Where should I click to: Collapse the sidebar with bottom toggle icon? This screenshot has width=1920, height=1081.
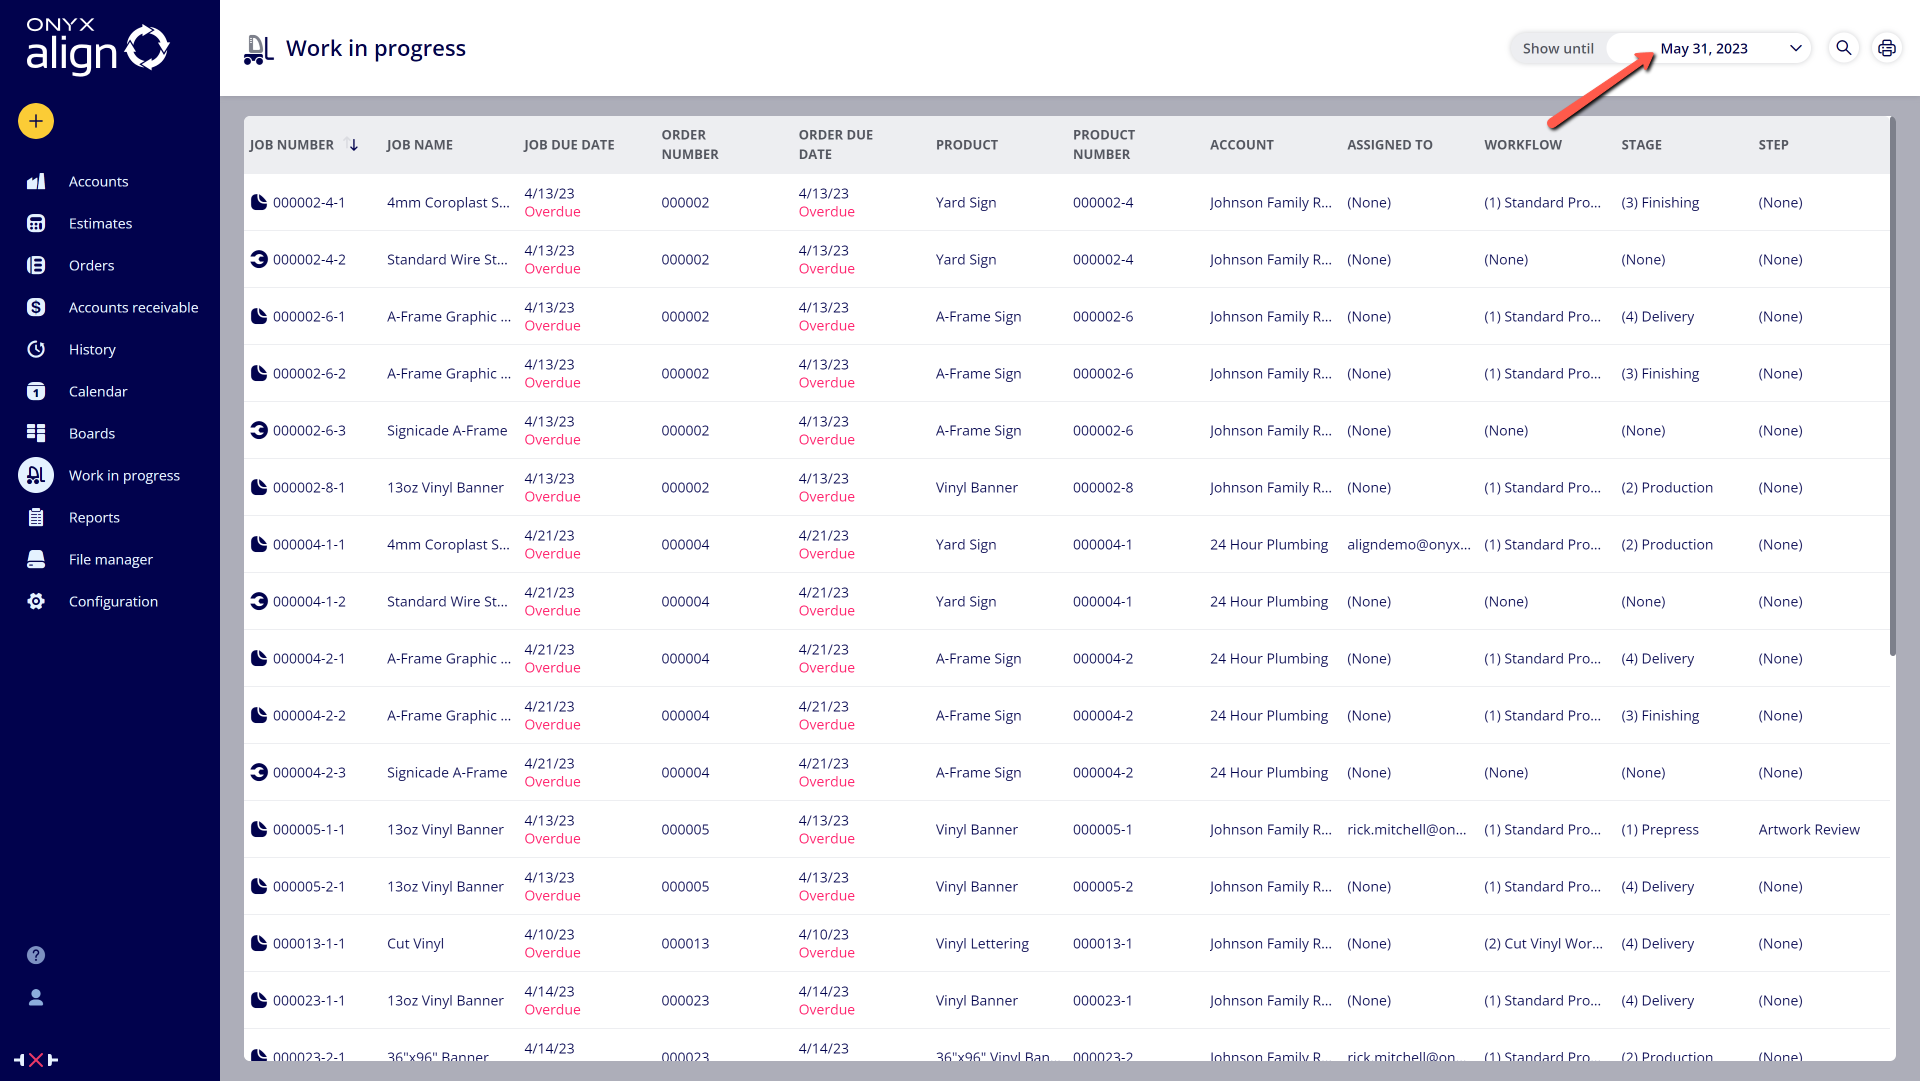(36, 1060)
